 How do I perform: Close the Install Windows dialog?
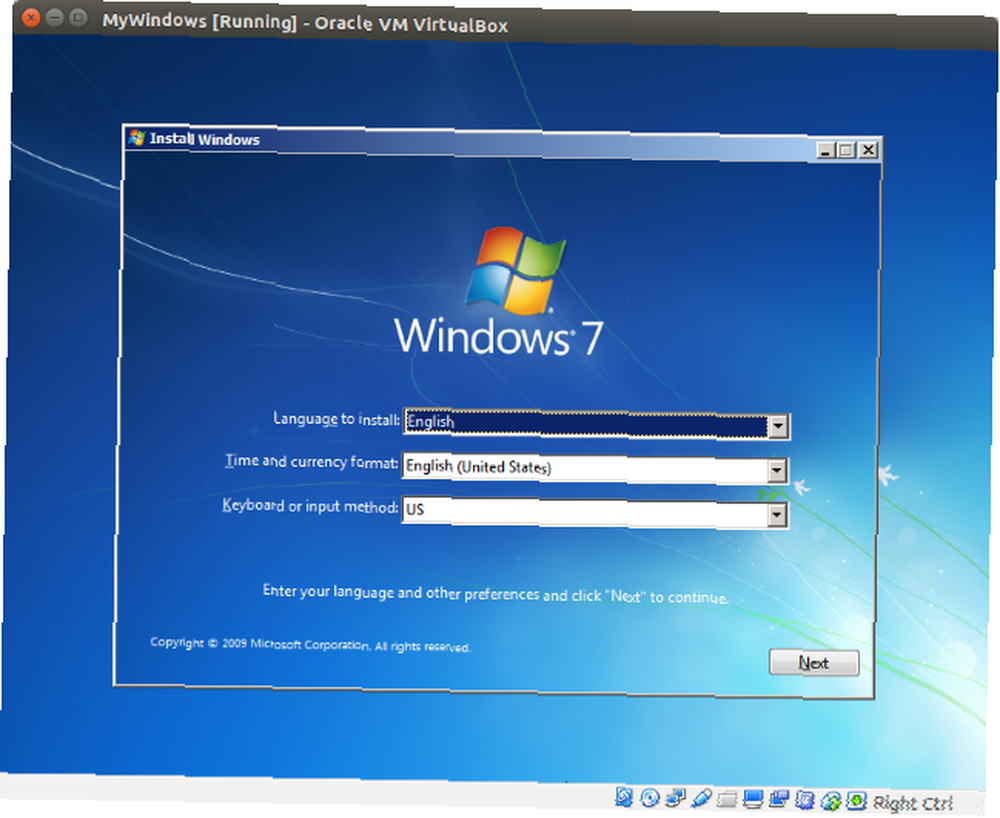pos(868,150)
